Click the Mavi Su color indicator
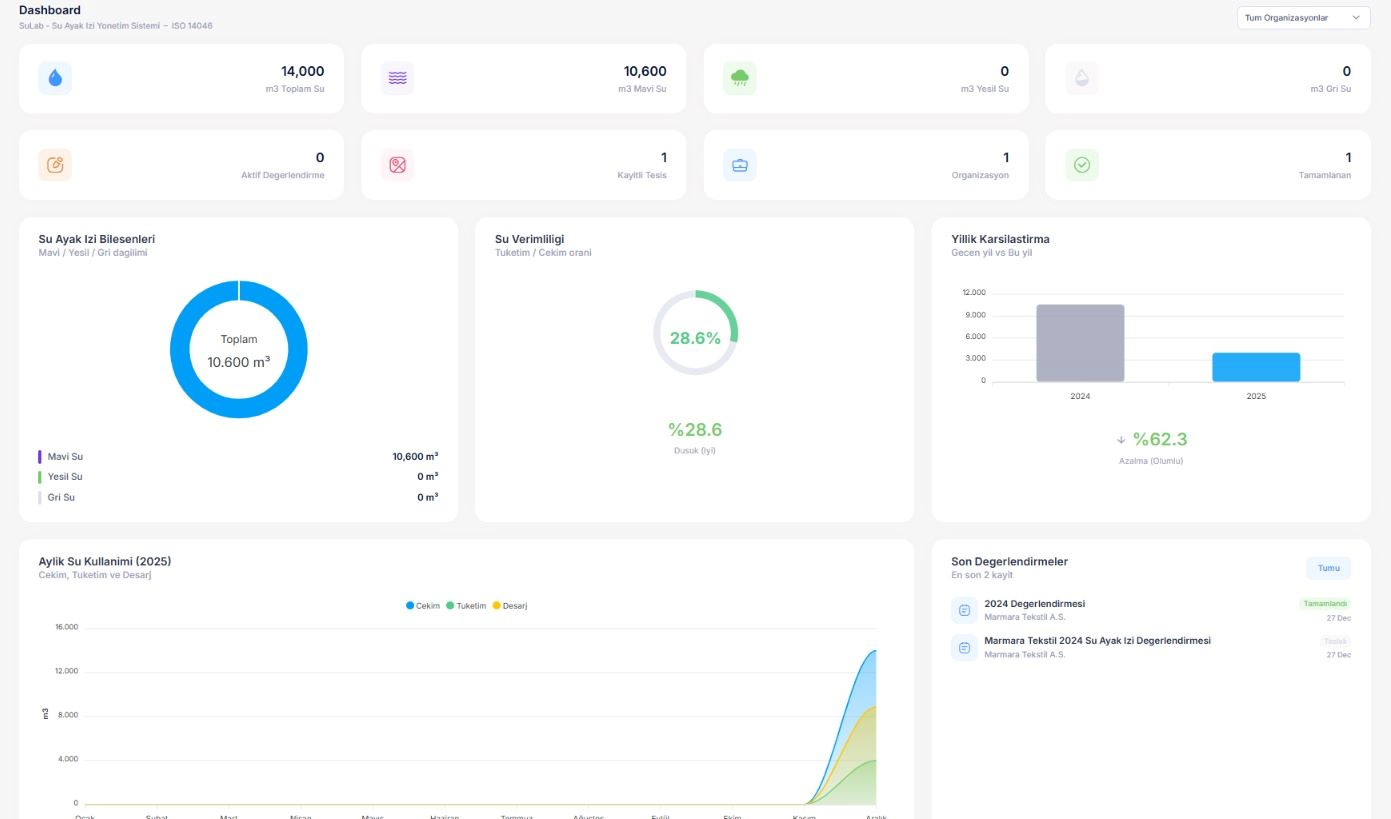1391x819 pixels. click(40, 456)
